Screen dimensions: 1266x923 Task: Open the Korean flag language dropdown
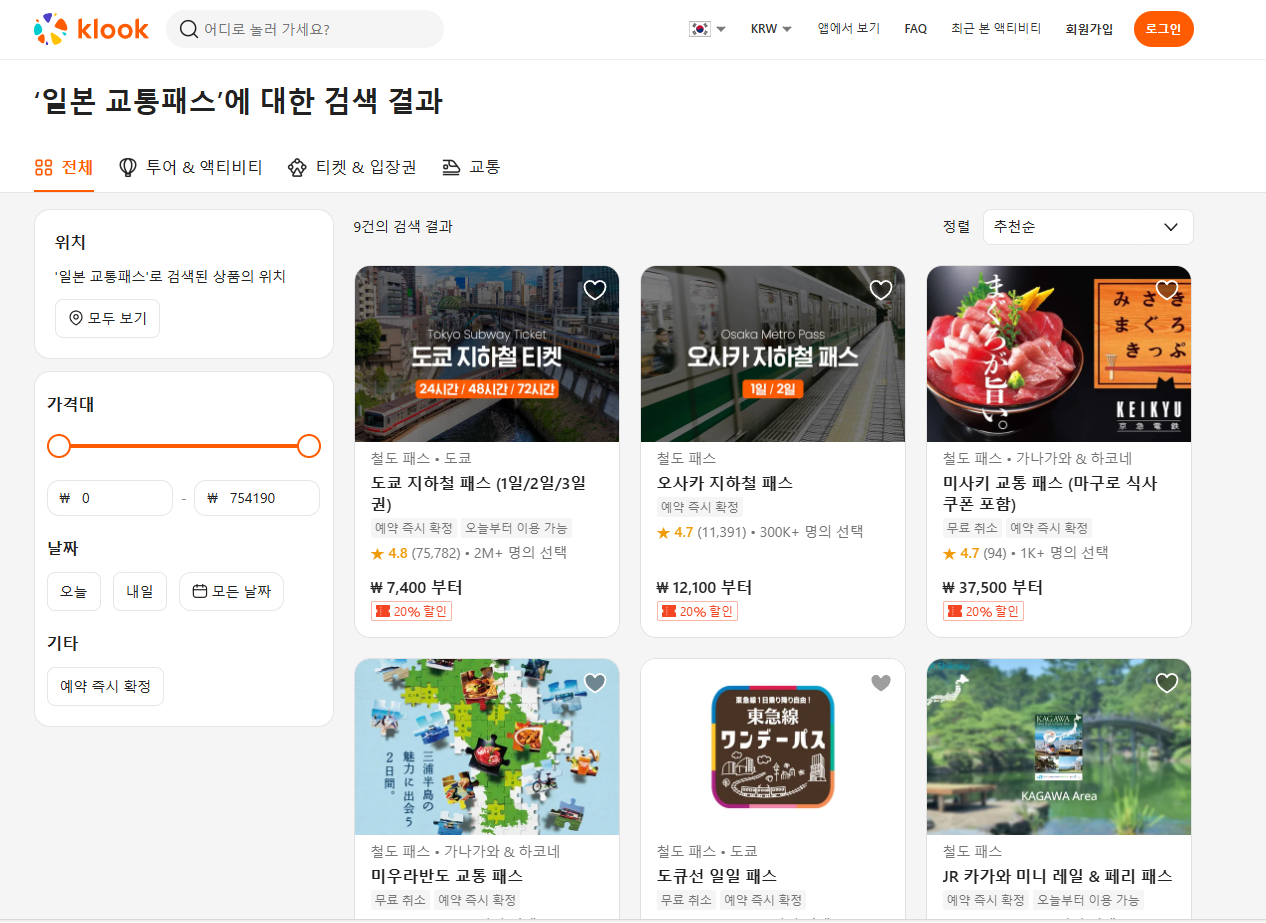tap(707, 29)
